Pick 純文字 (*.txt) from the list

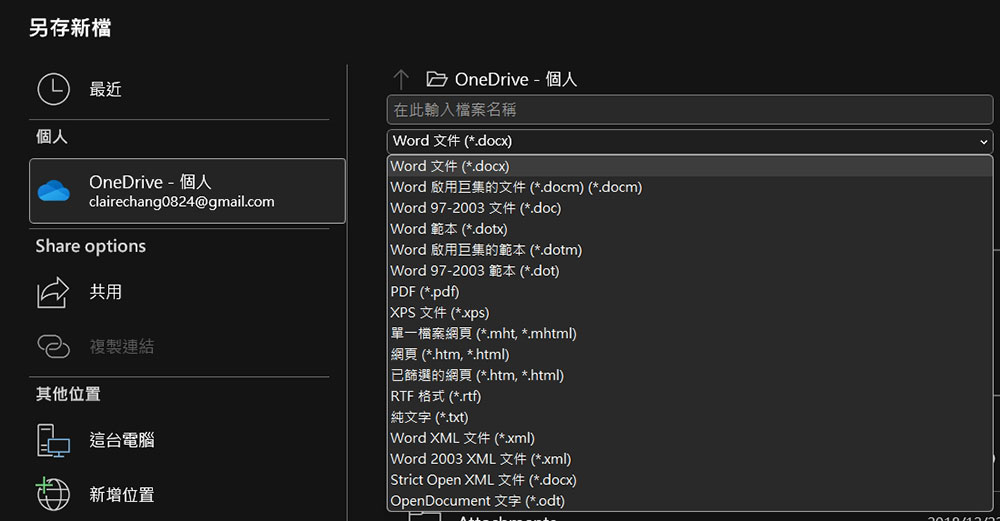(x=689, y=417)
